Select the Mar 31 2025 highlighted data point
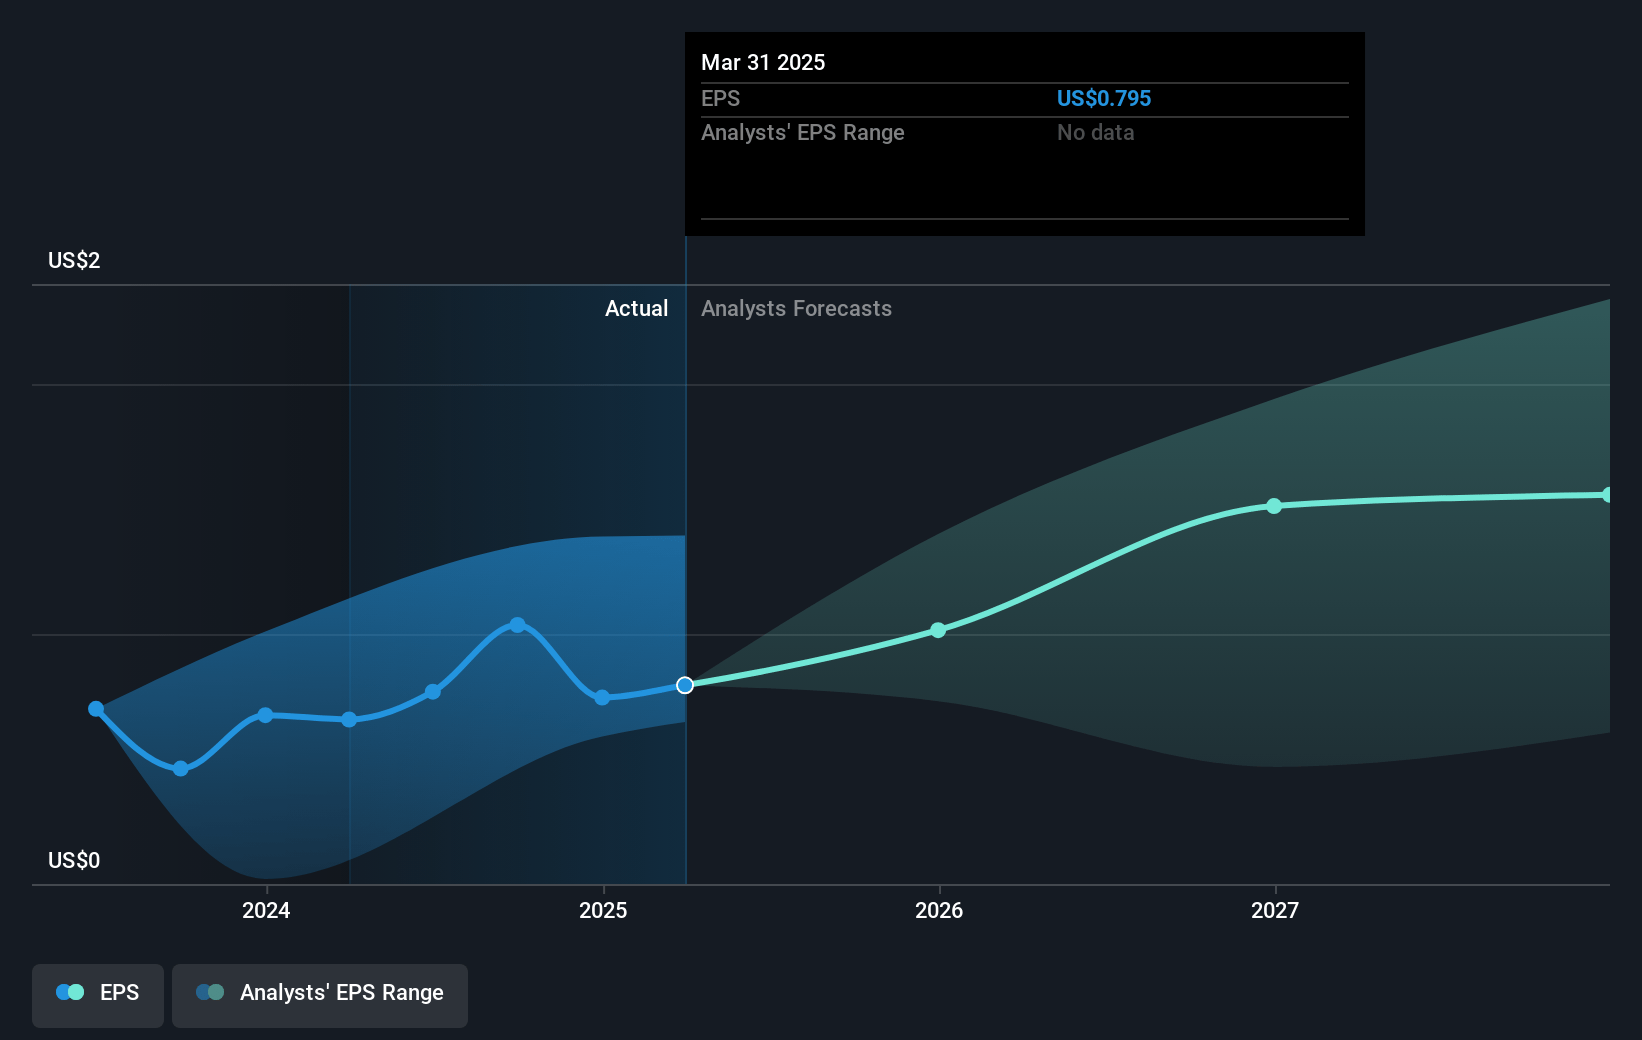1642x1040 pixels. (x=685, y=685)
